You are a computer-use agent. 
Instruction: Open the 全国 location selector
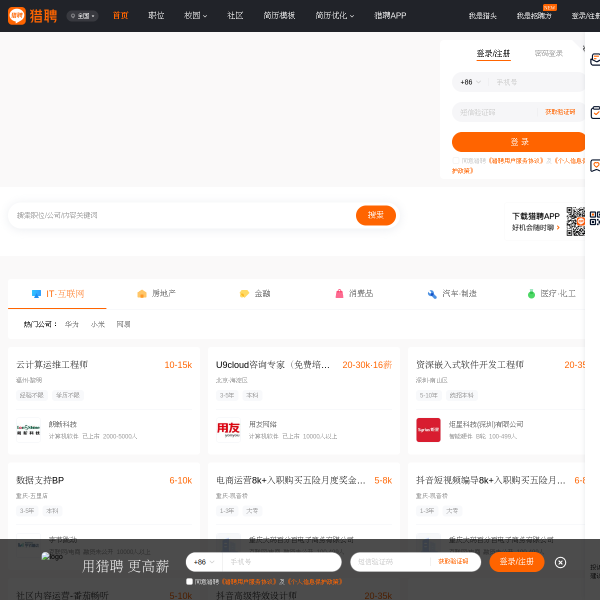tap(83, 16)
